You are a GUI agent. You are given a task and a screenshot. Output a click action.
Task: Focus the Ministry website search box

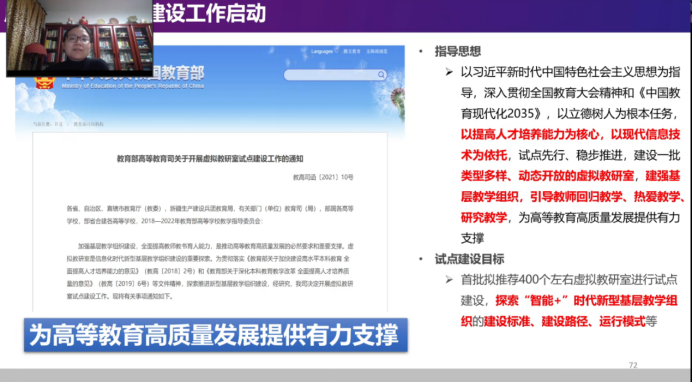[x=335, y=75]
